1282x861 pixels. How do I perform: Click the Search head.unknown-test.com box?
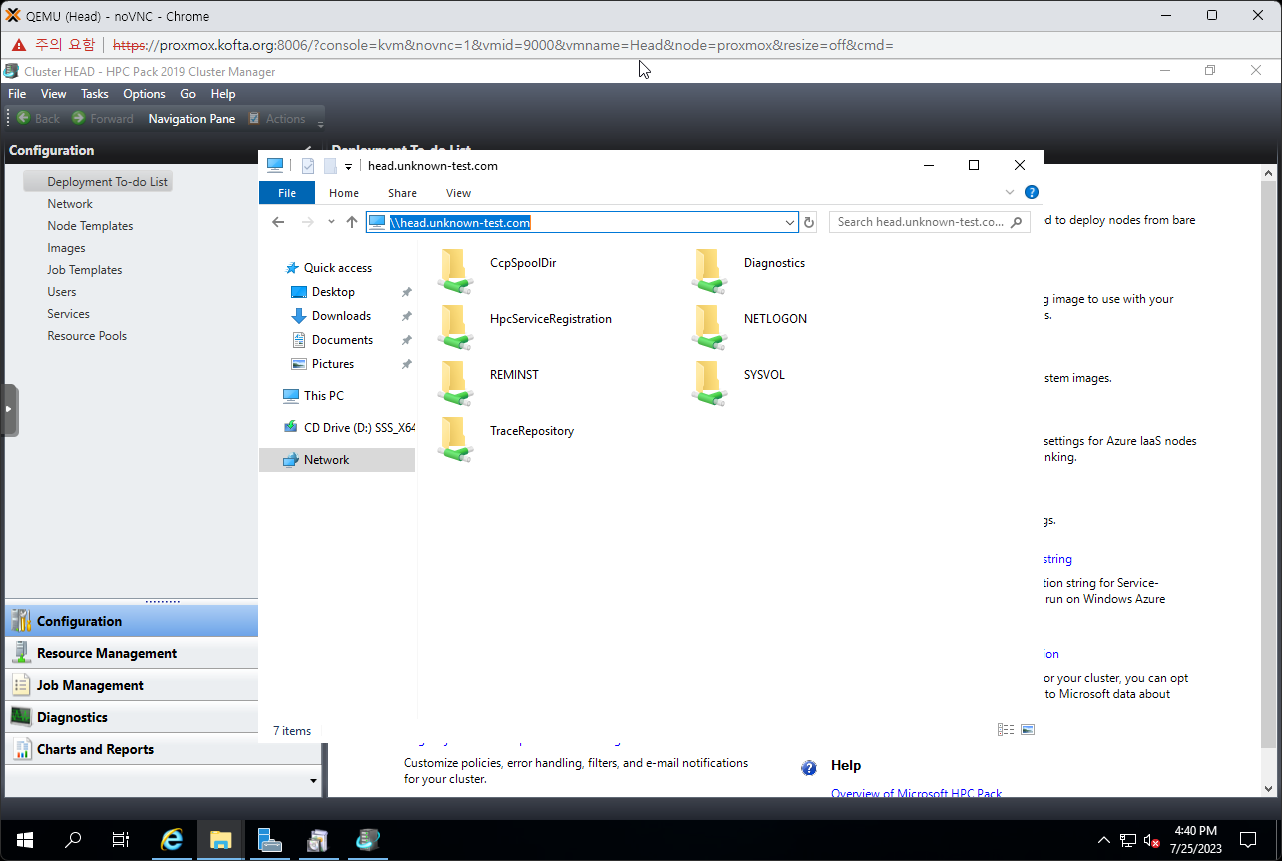tap(920, 222)
